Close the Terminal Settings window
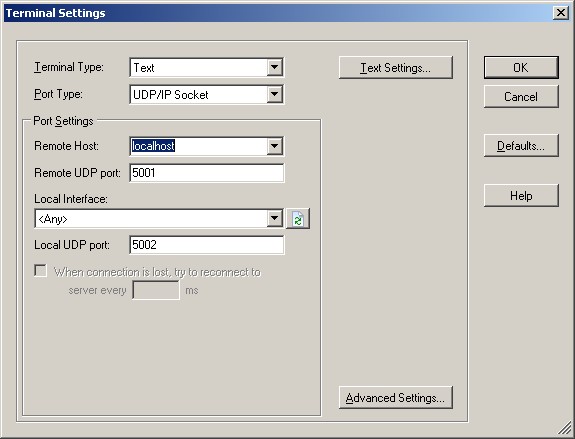This screenshot has width=575, height=439. tap(561, 13)
